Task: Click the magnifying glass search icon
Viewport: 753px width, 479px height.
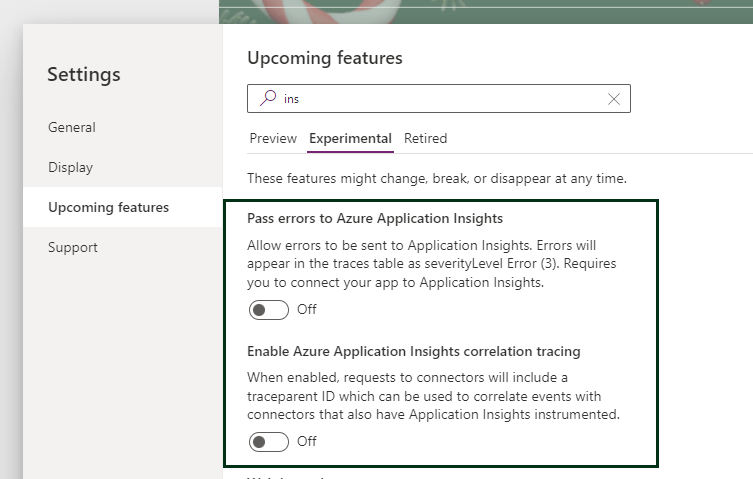Action: point(267,98)
